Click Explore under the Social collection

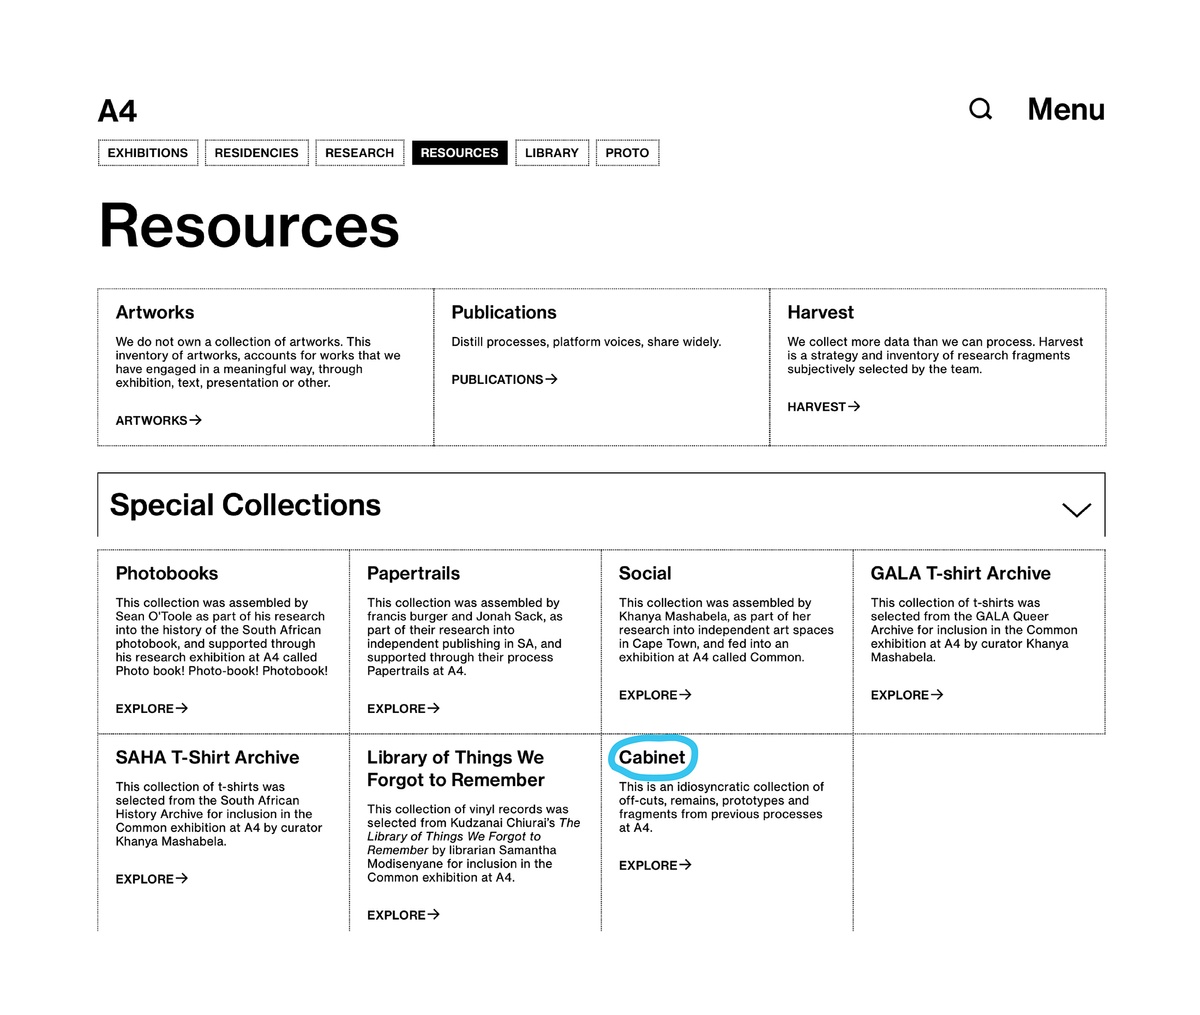click(x=655, y=695)
